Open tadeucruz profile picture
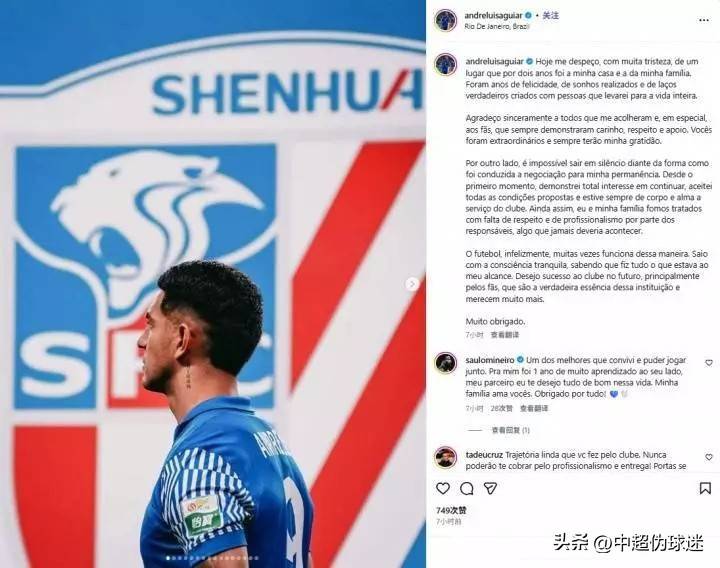The width and height of the screenshot is (720, 568). (445, 458)
